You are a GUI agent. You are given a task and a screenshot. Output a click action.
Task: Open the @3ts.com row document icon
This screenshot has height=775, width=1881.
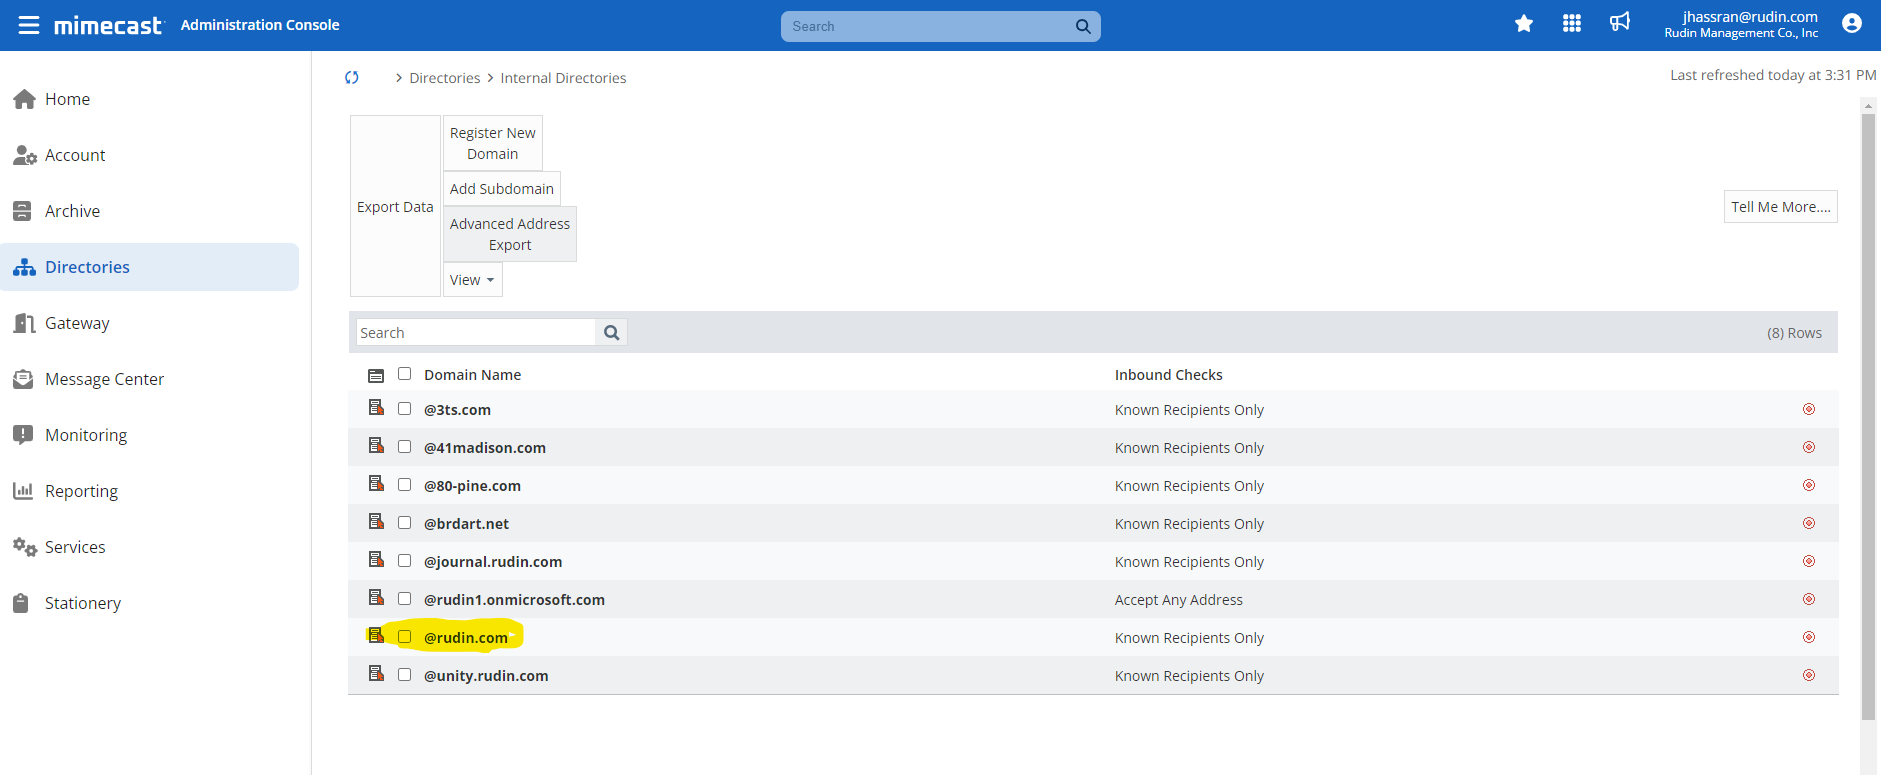(376, 408)
